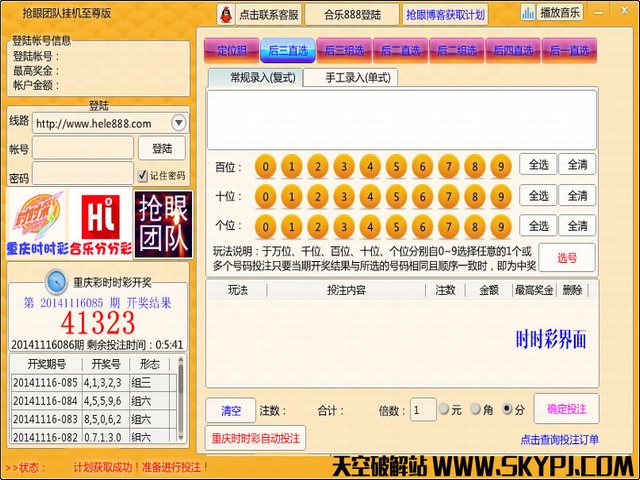The image size is (640, 480).
Task: Open the 点击查询投注订单 link
Action: pos(559,439)
